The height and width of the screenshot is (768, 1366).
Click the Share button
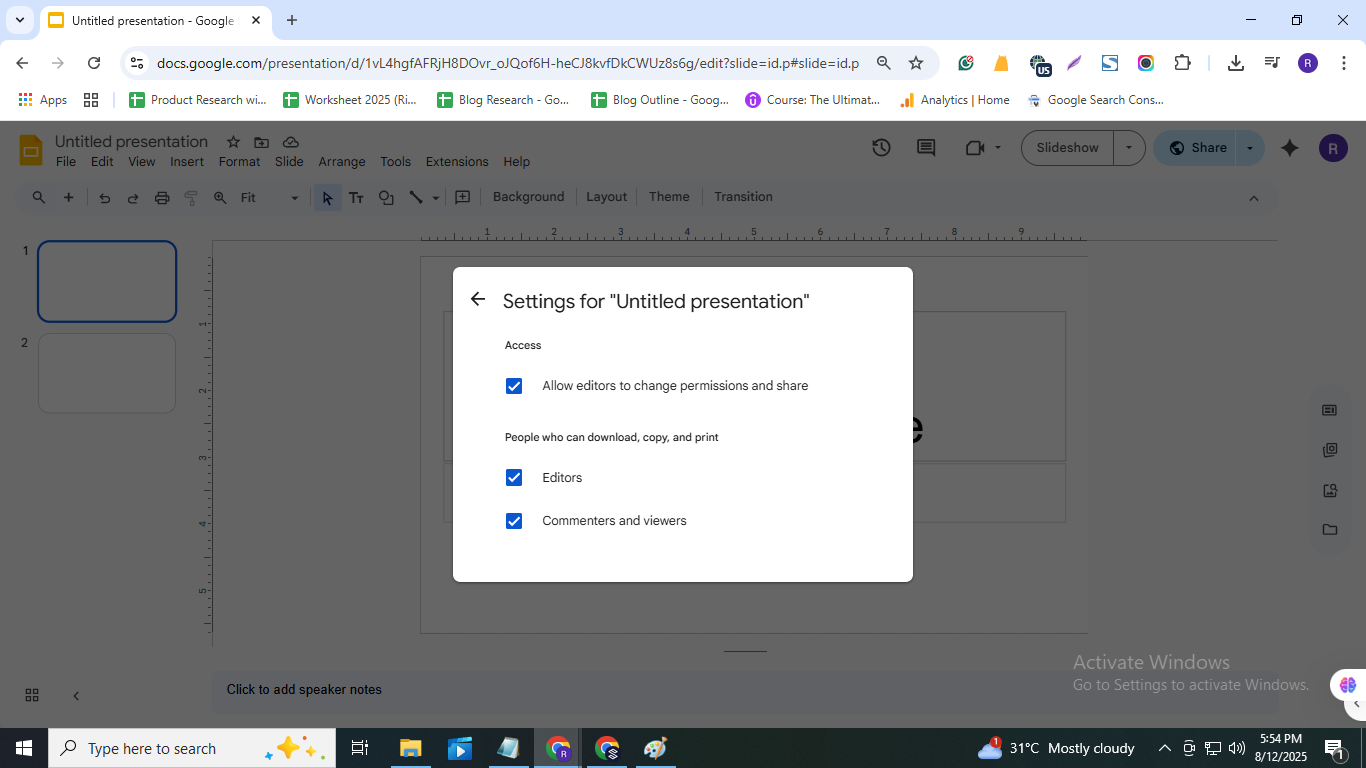(x=1198, y=148)
